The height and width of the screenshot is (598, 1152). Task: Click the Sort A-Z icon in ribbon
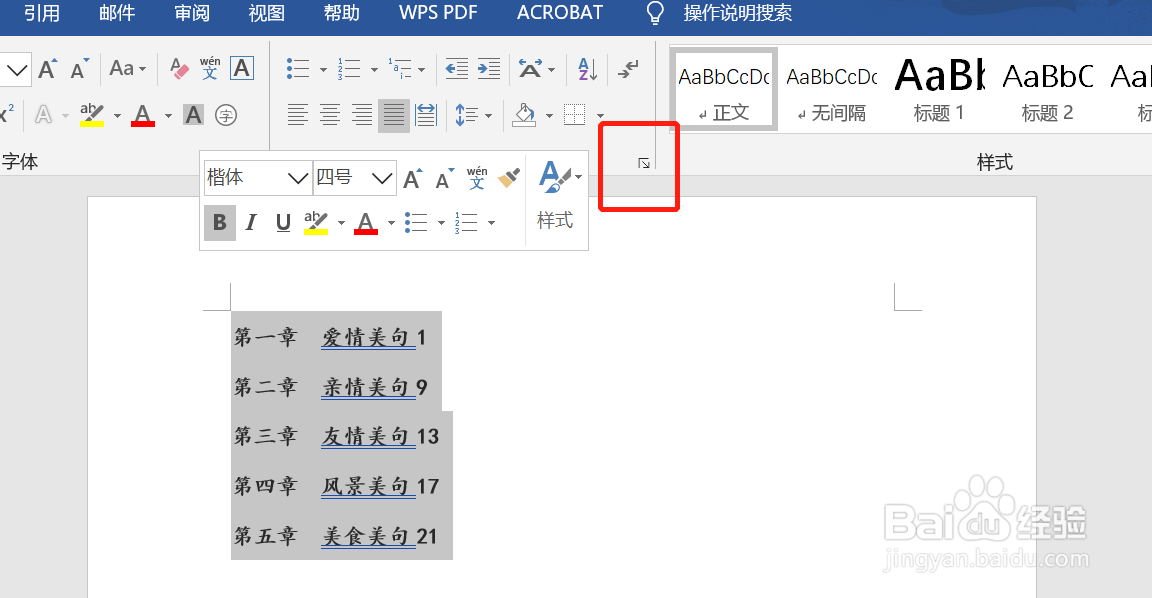coord(586,69)
